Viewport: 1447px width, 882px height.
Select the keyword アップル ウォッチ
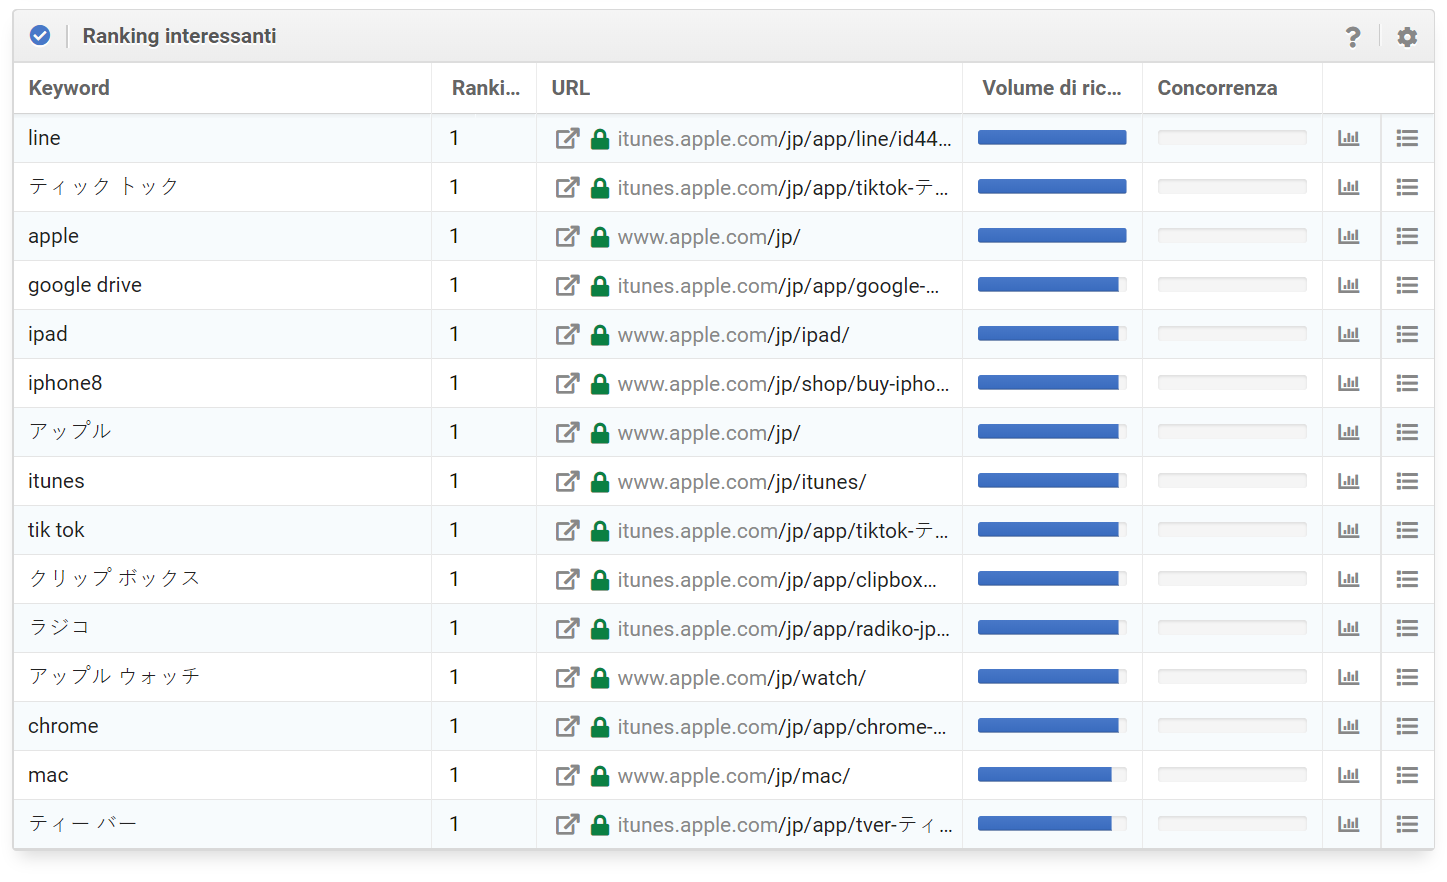tap(115, 677)
